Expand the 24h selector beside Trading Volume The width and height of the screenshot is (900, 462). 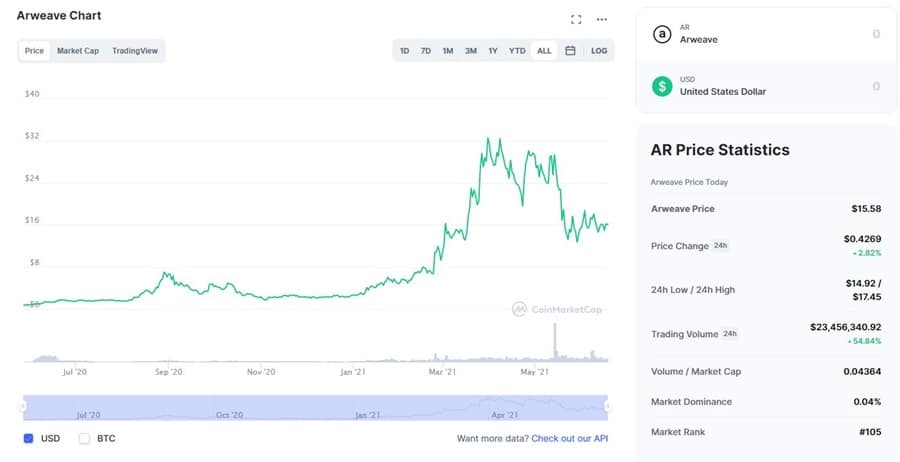(729, 333)
